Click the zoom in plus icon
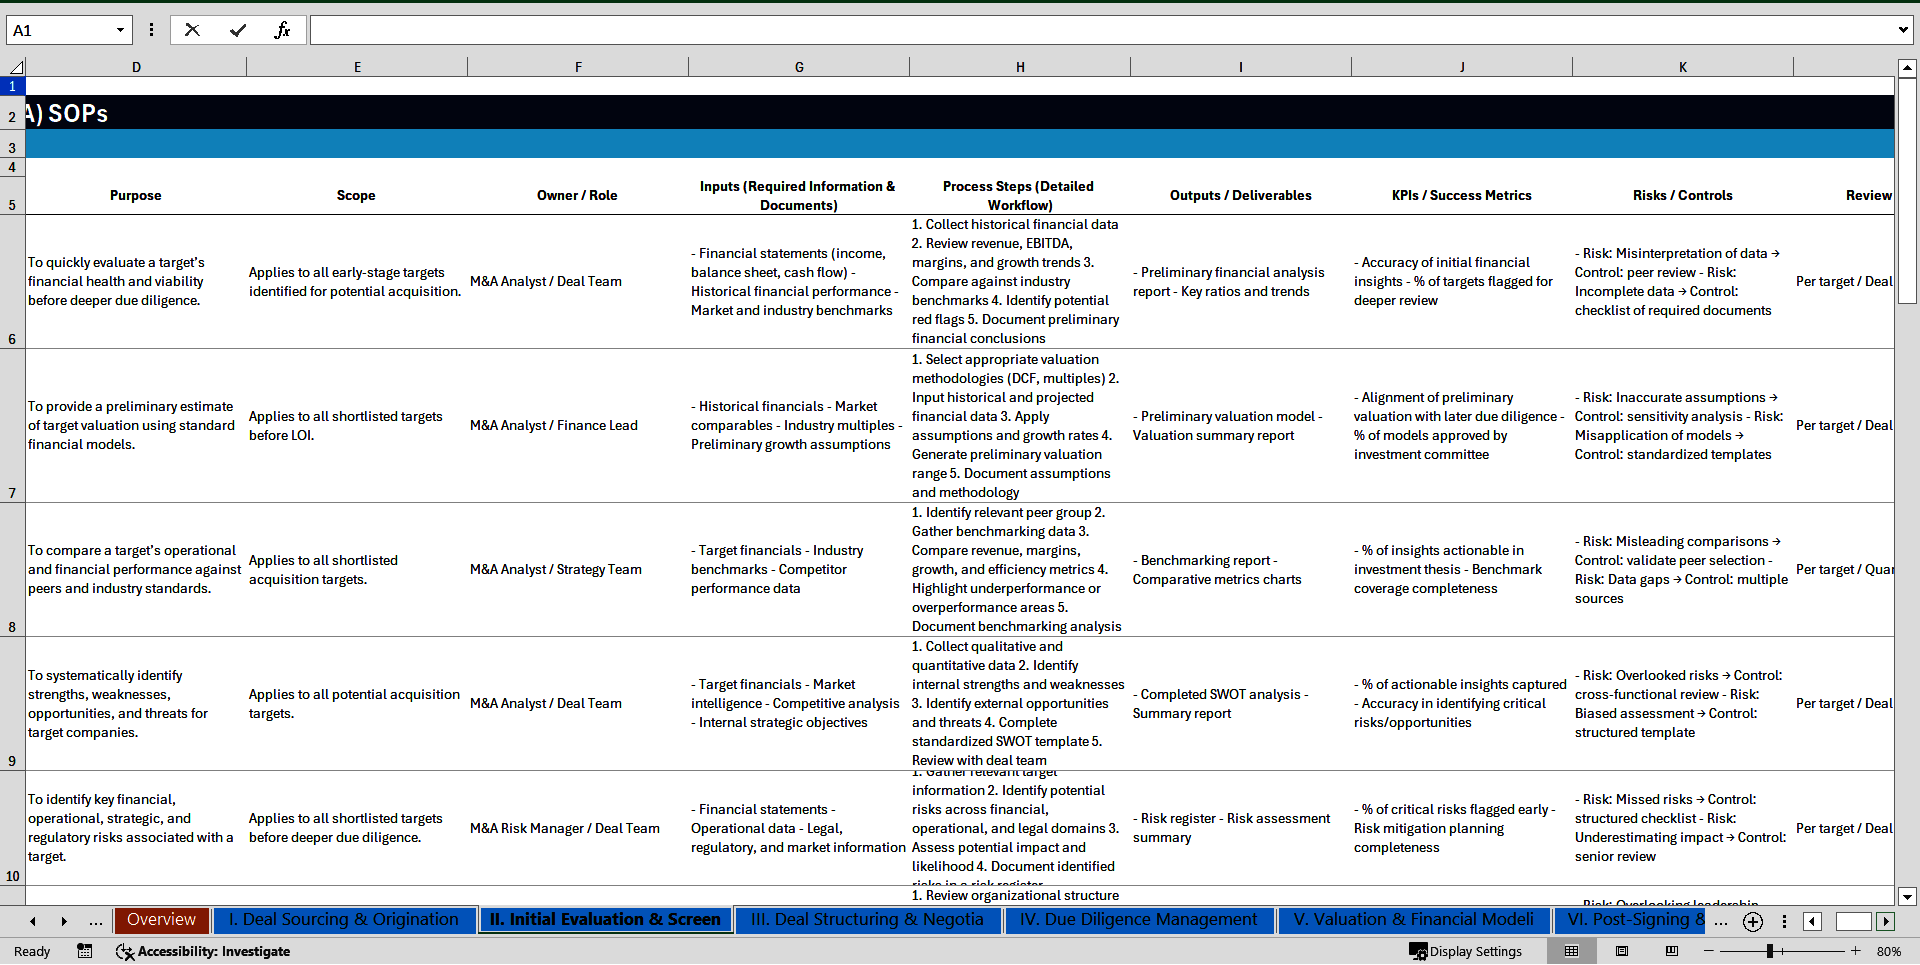 click(1855, 951)
